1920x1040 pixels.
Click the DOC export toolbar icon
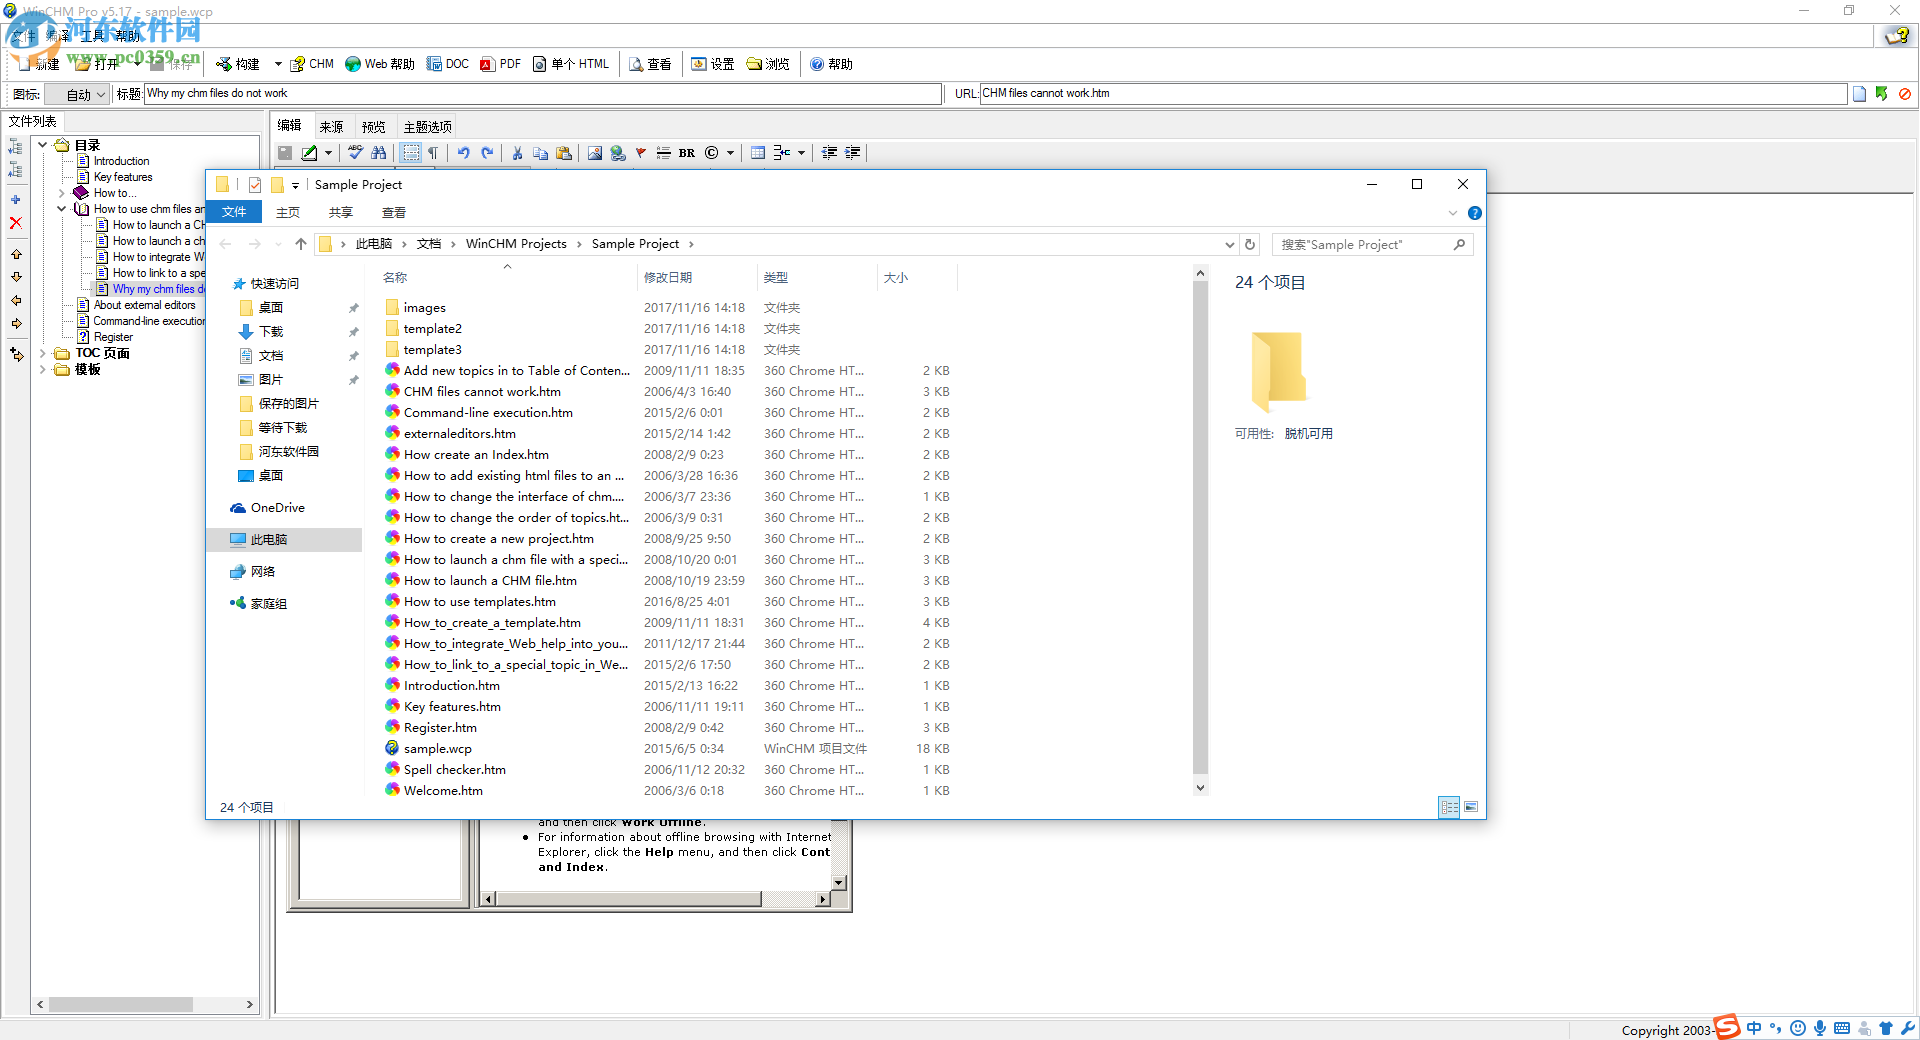[x=434, y=64]
